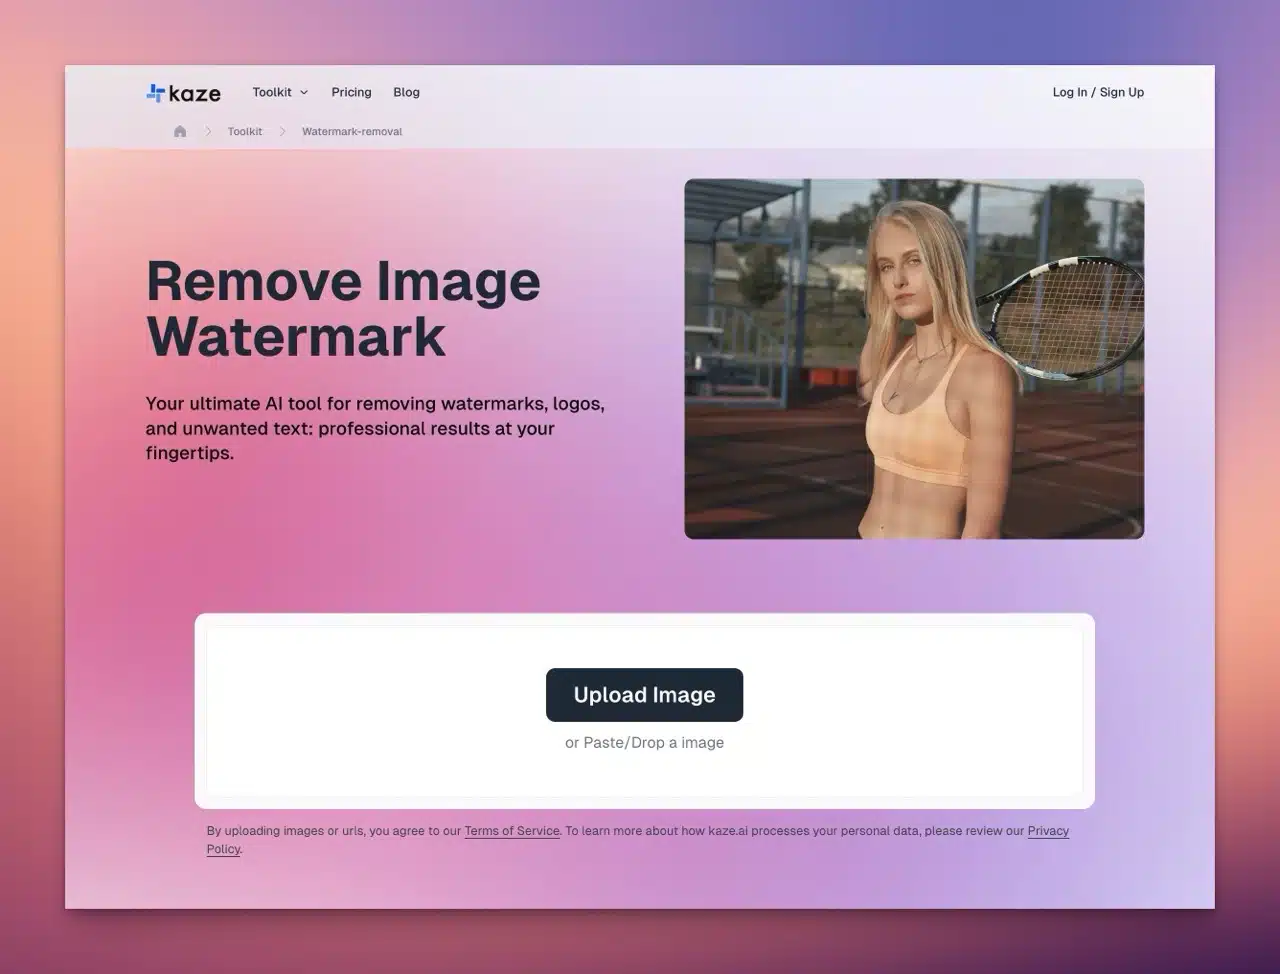Viewport: 1280px width, 974px height.
Task: Click the kaze wordmark text
Action: click(195, 93)
